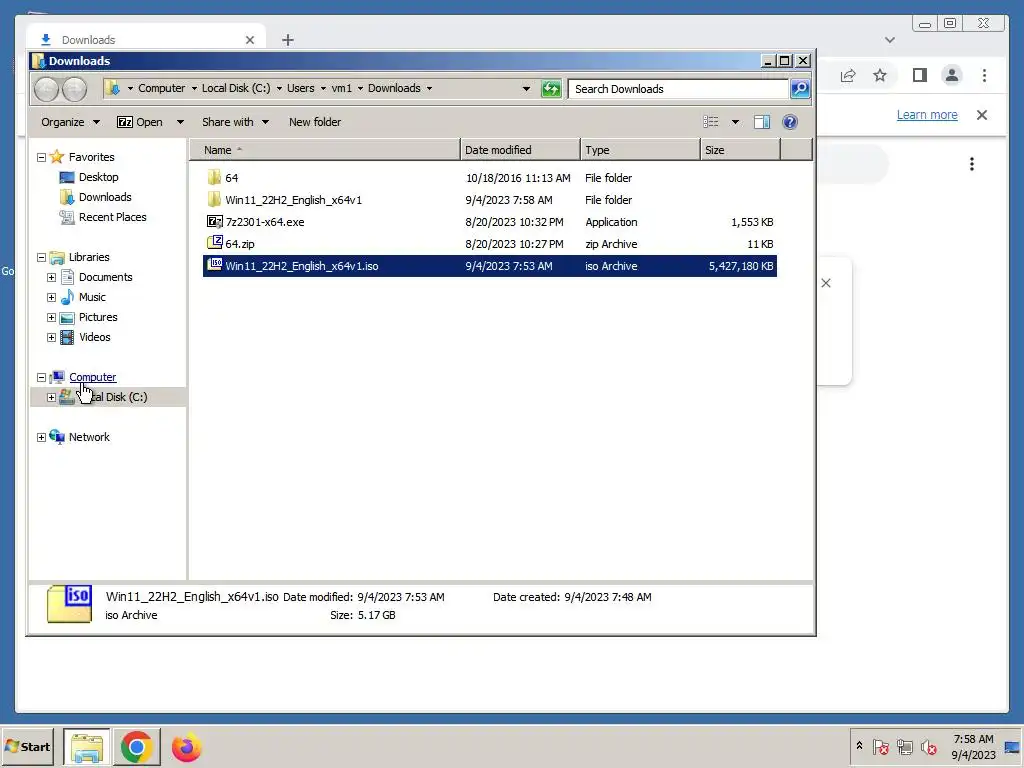The image size is (1024, 768).
Task: Select Pictures library
Action: pos(98,317)
